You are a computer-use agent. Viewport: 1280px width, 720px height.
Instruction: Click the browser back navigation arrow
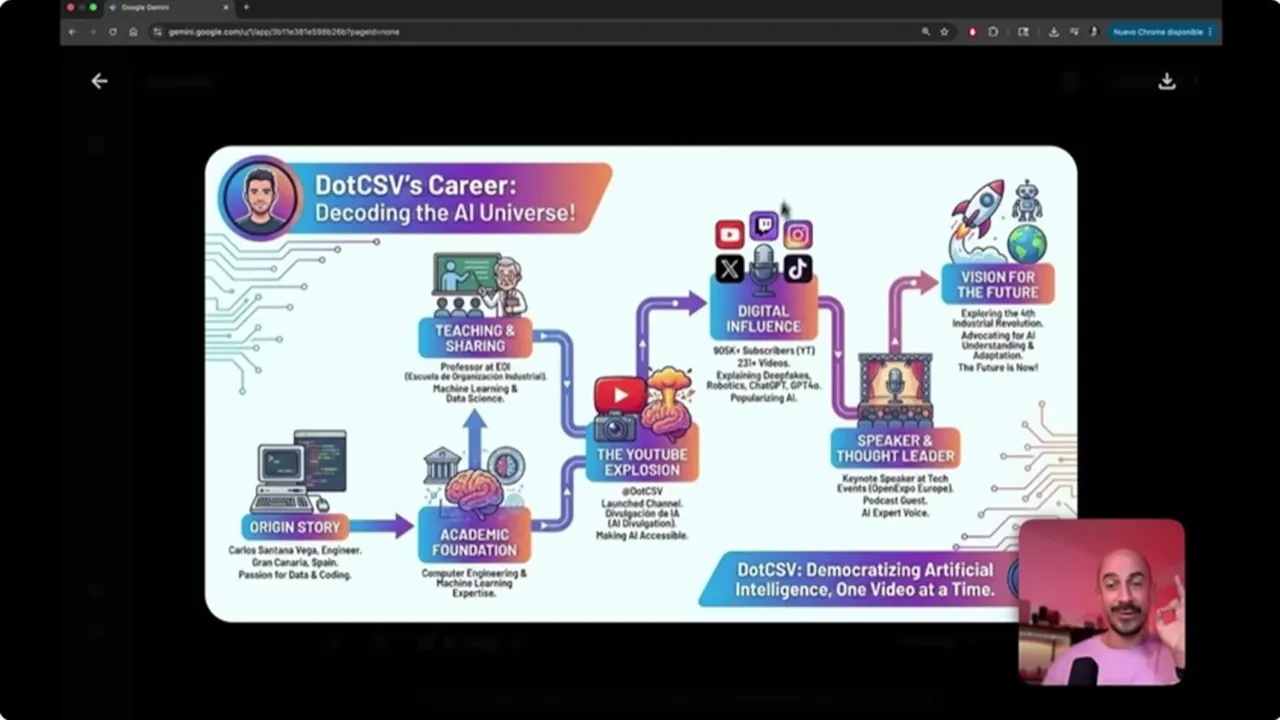coord(72,32)
